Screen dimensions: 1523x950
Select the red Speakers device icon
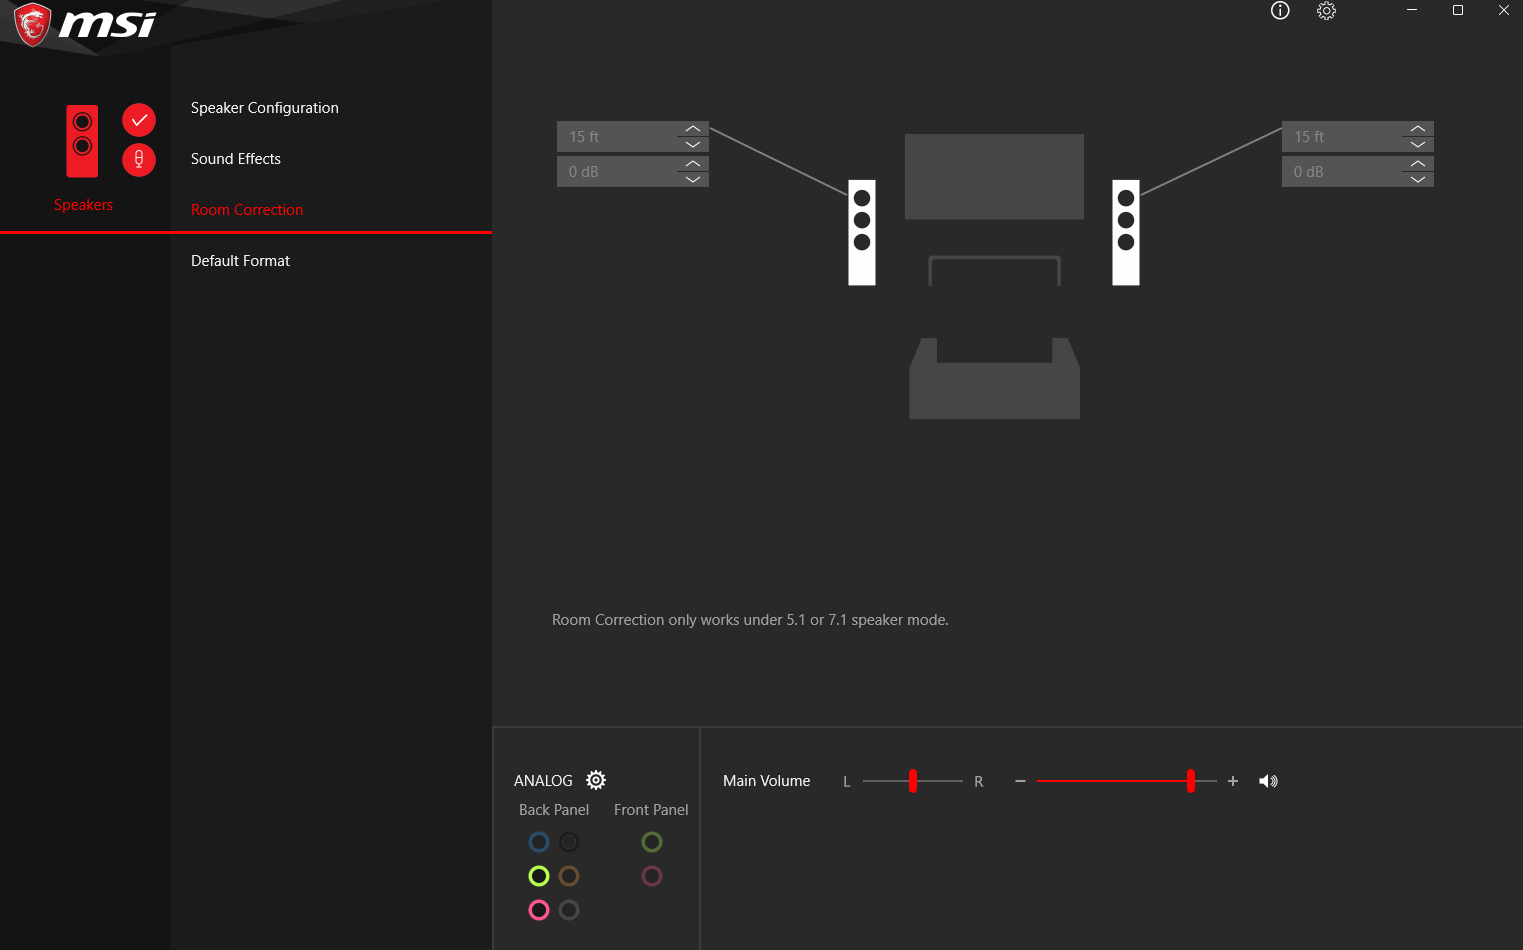tap(82, 141)
